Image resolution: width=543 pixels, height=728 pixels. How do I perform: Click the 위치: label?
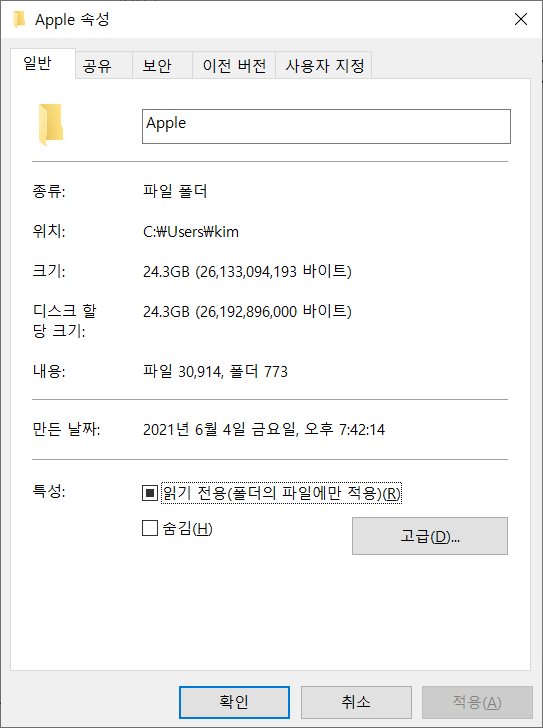49,231
